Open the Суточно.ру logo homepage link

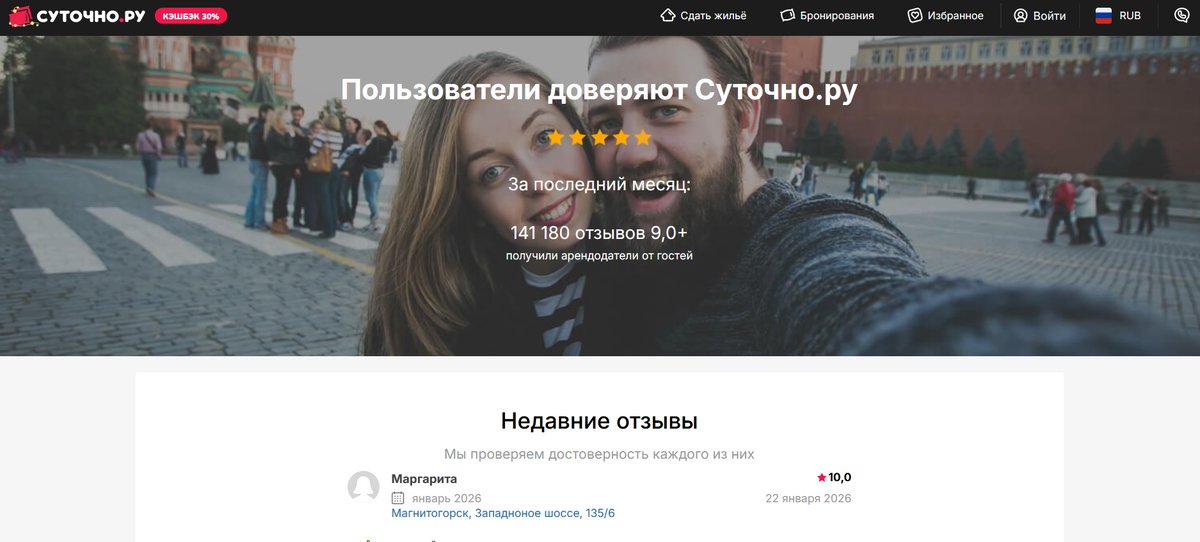(x=77, y=16)
